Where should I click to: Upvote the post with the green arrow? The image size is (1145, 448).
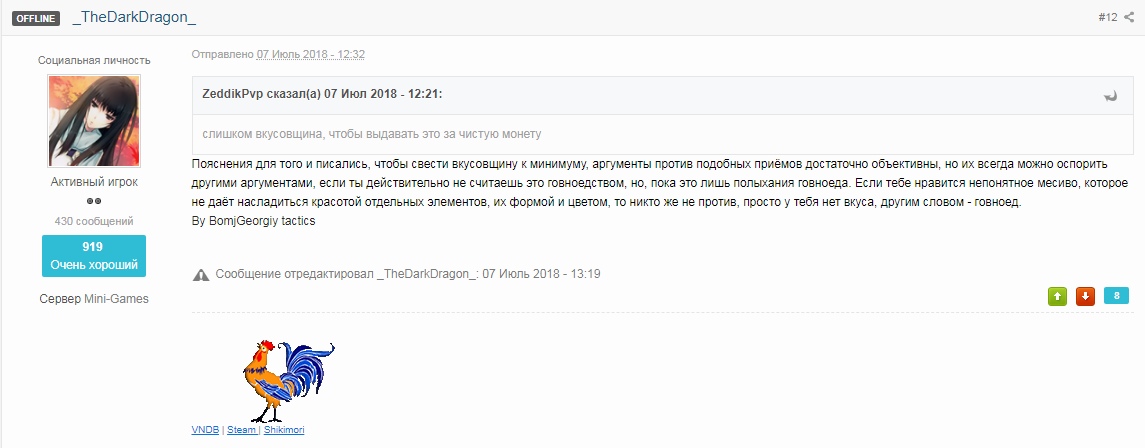pos(1057,296)
